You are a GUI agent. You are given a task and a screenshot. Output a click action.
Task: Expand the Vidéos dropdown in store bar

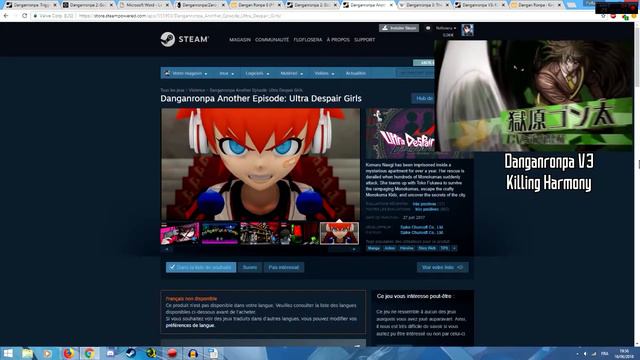pos(324,73)
